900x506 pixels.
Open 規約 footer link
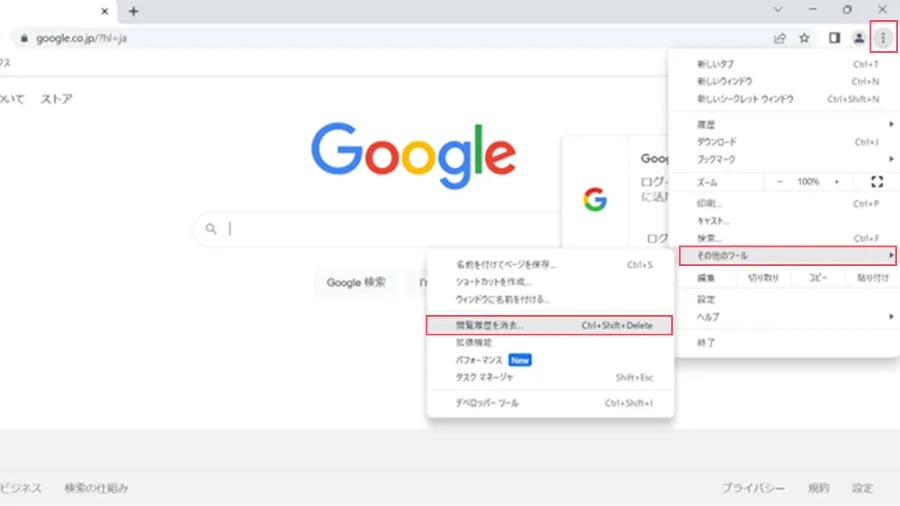click(818, 488)
